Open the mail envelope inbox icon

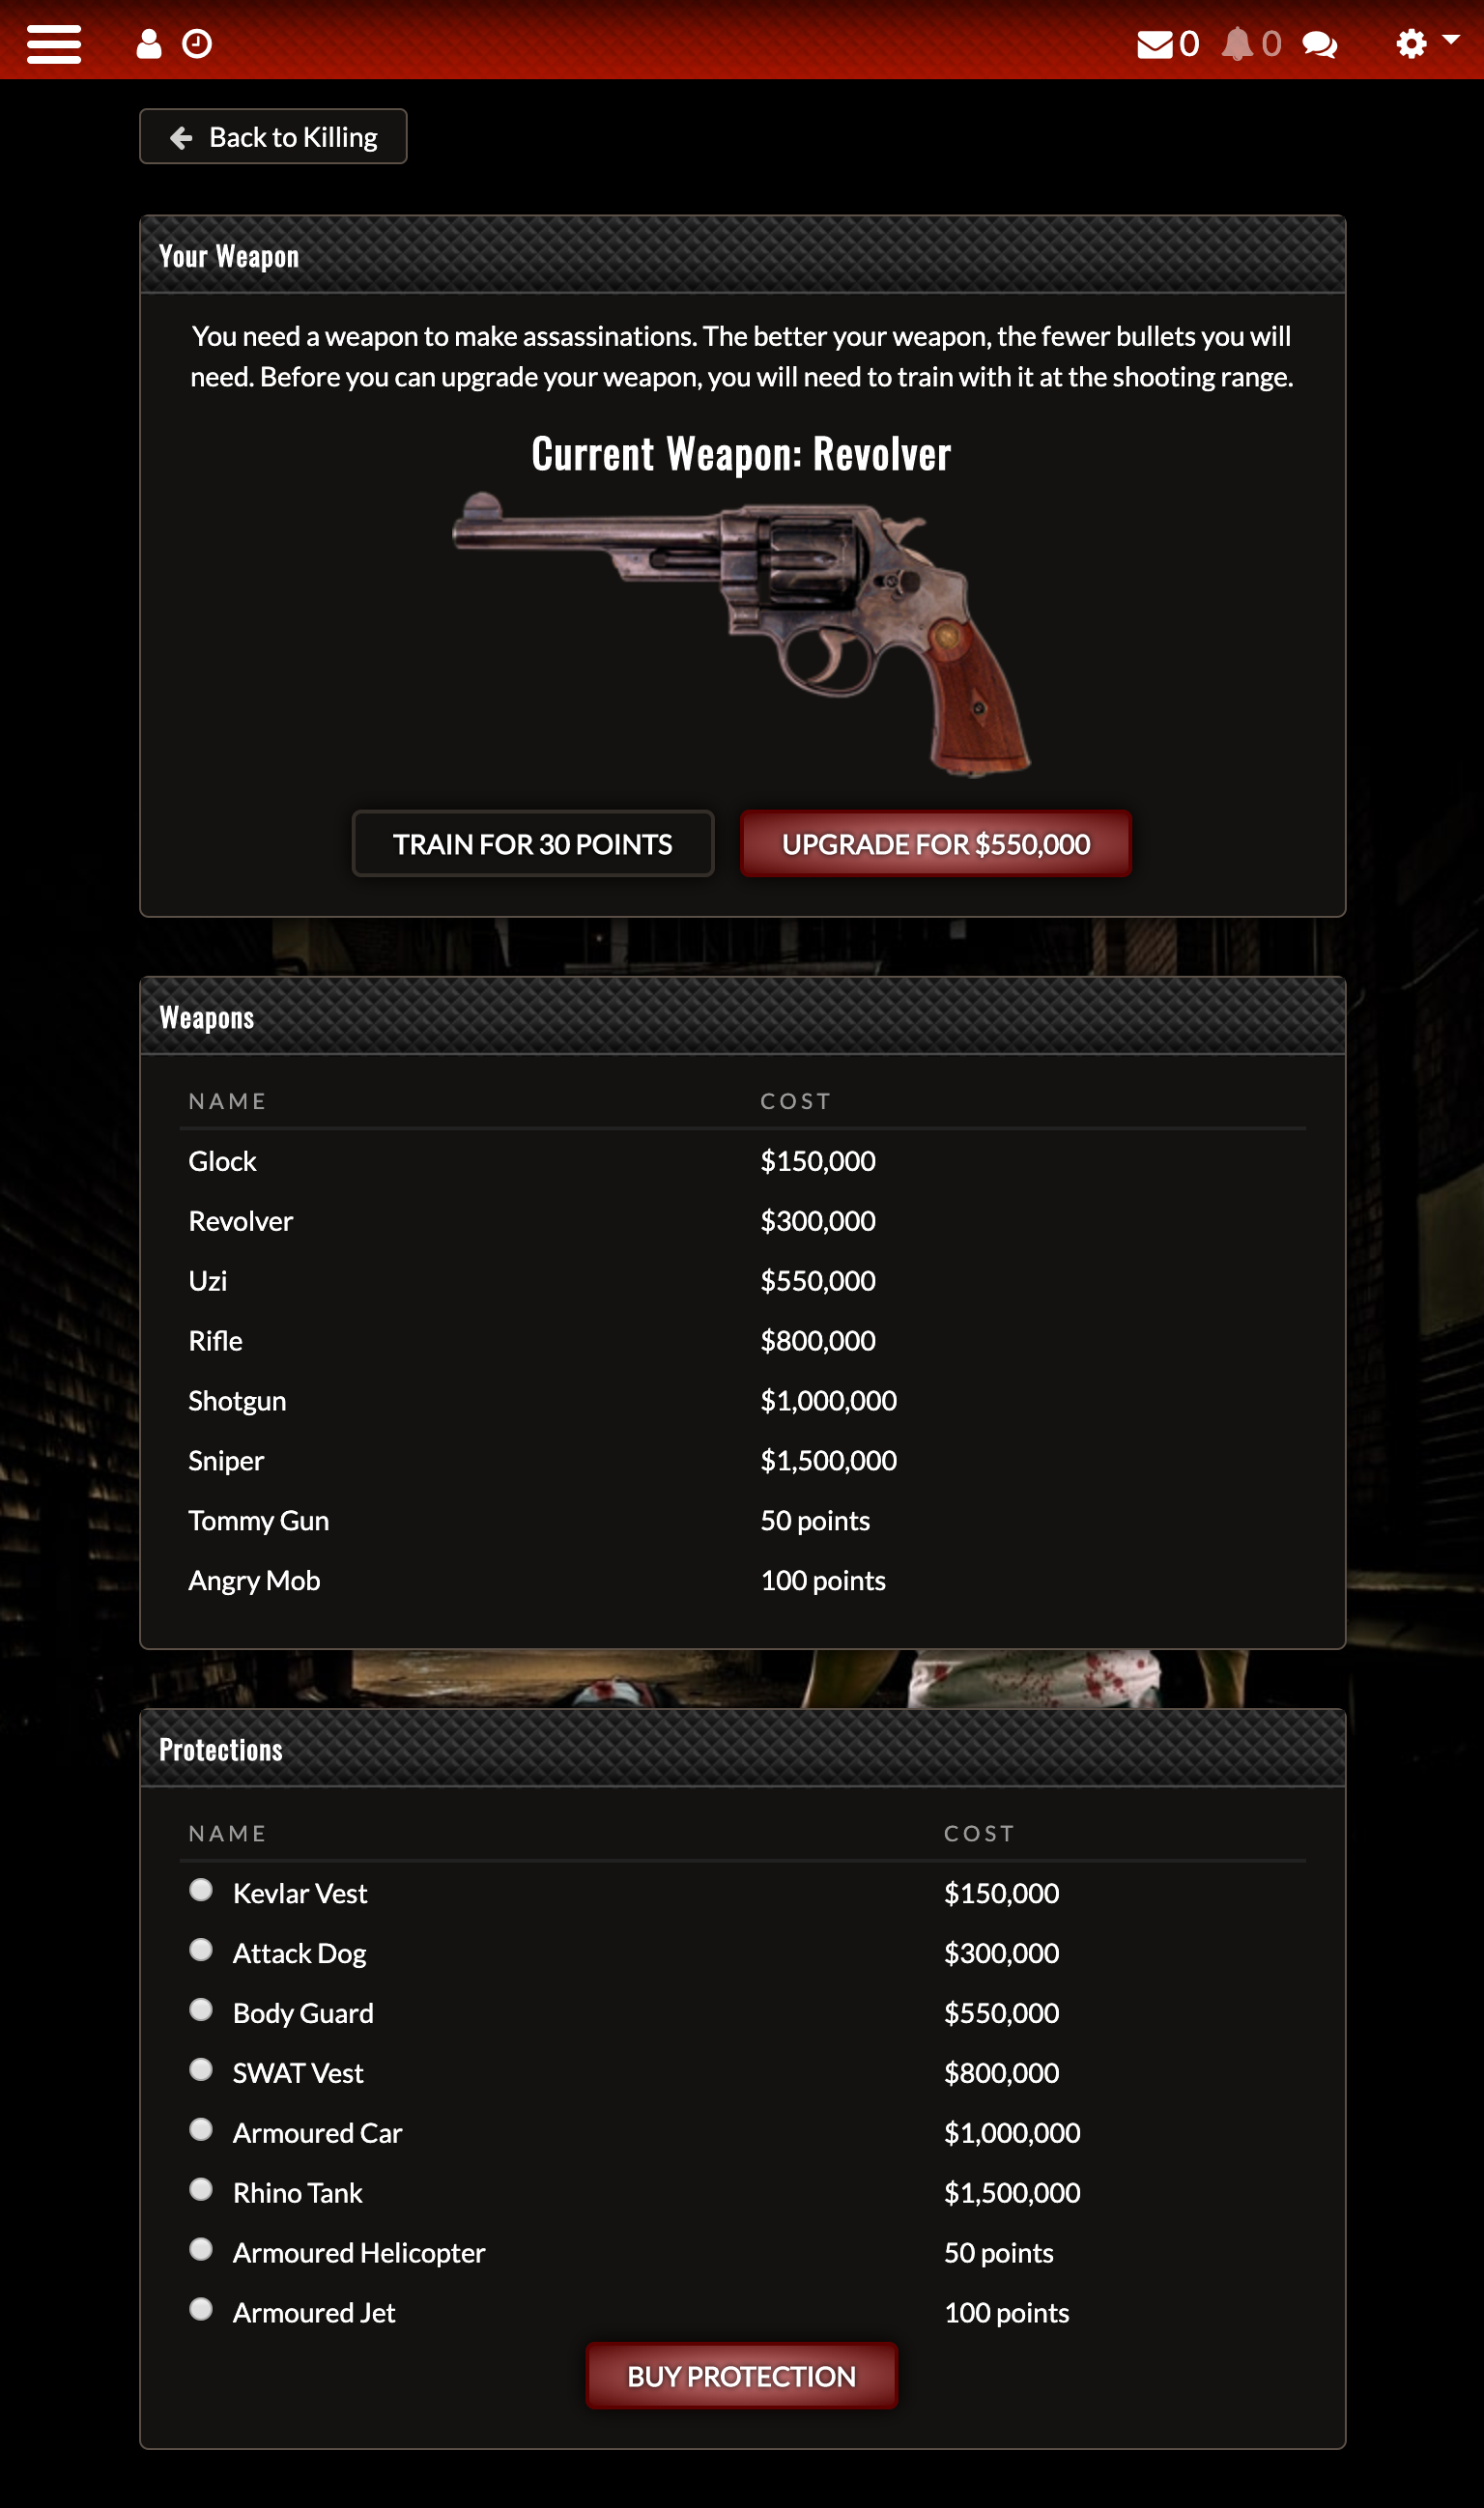pyautogui.click(x=1155, y=44)
